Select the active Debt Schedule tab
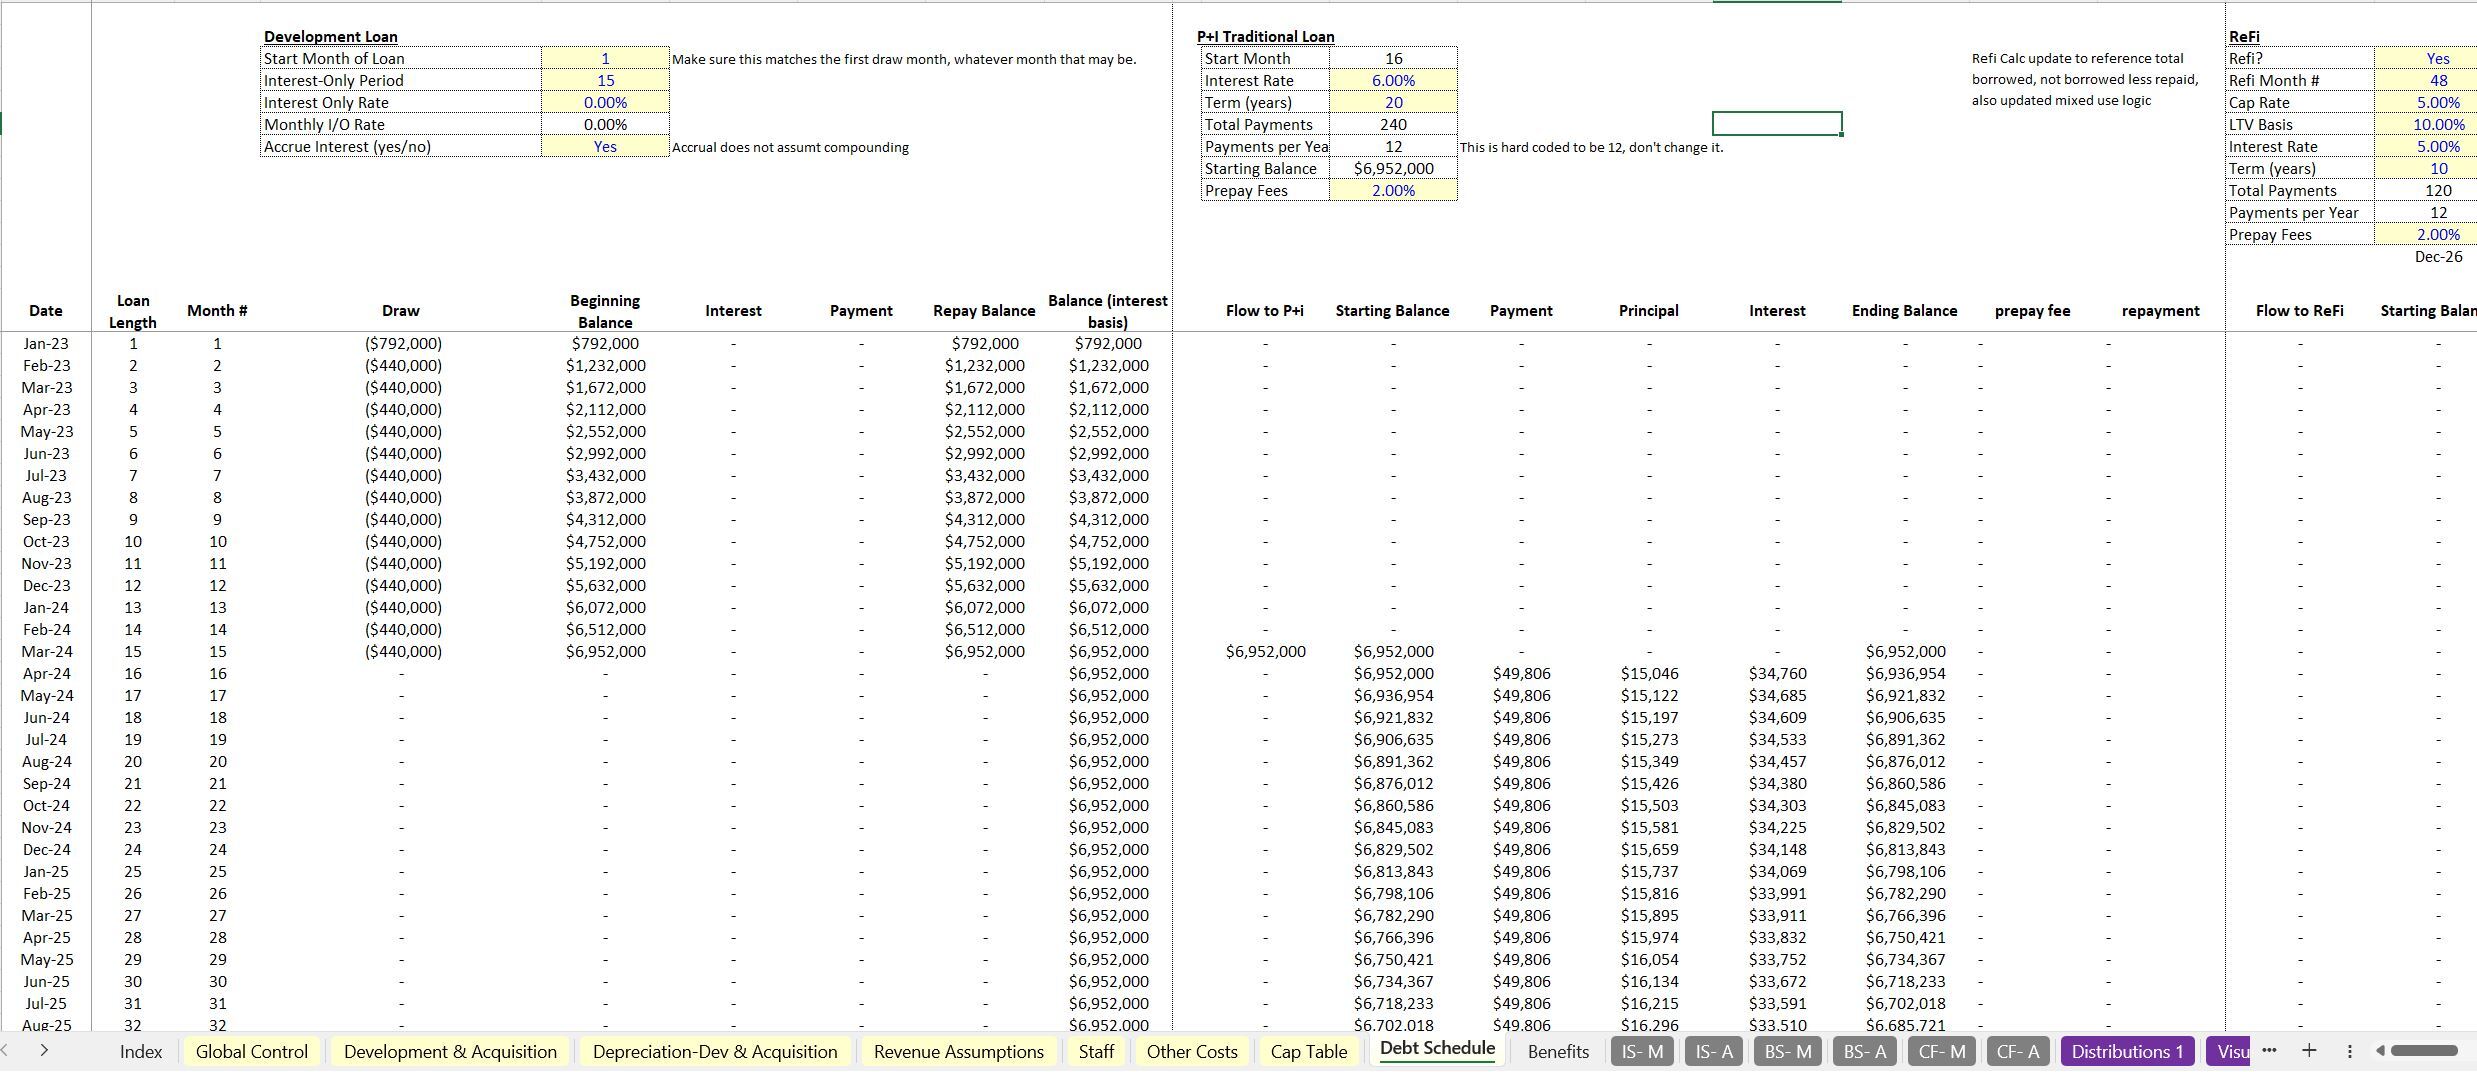The width and height of the screenshot is (2477, 1072). pyautogui.click(x=1437, y=1049)
